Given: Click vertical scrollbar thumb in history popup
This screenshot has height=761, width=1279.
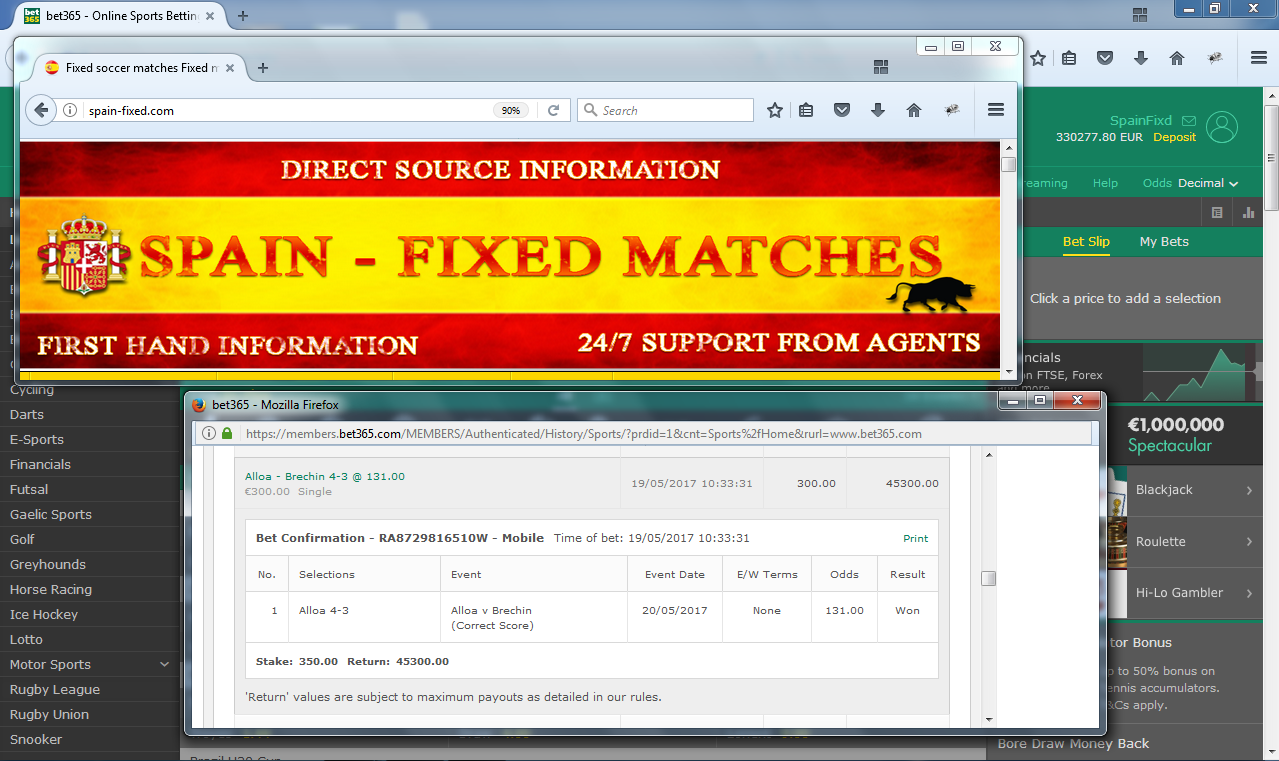Looking at the screenshot, I should (988, 579).
